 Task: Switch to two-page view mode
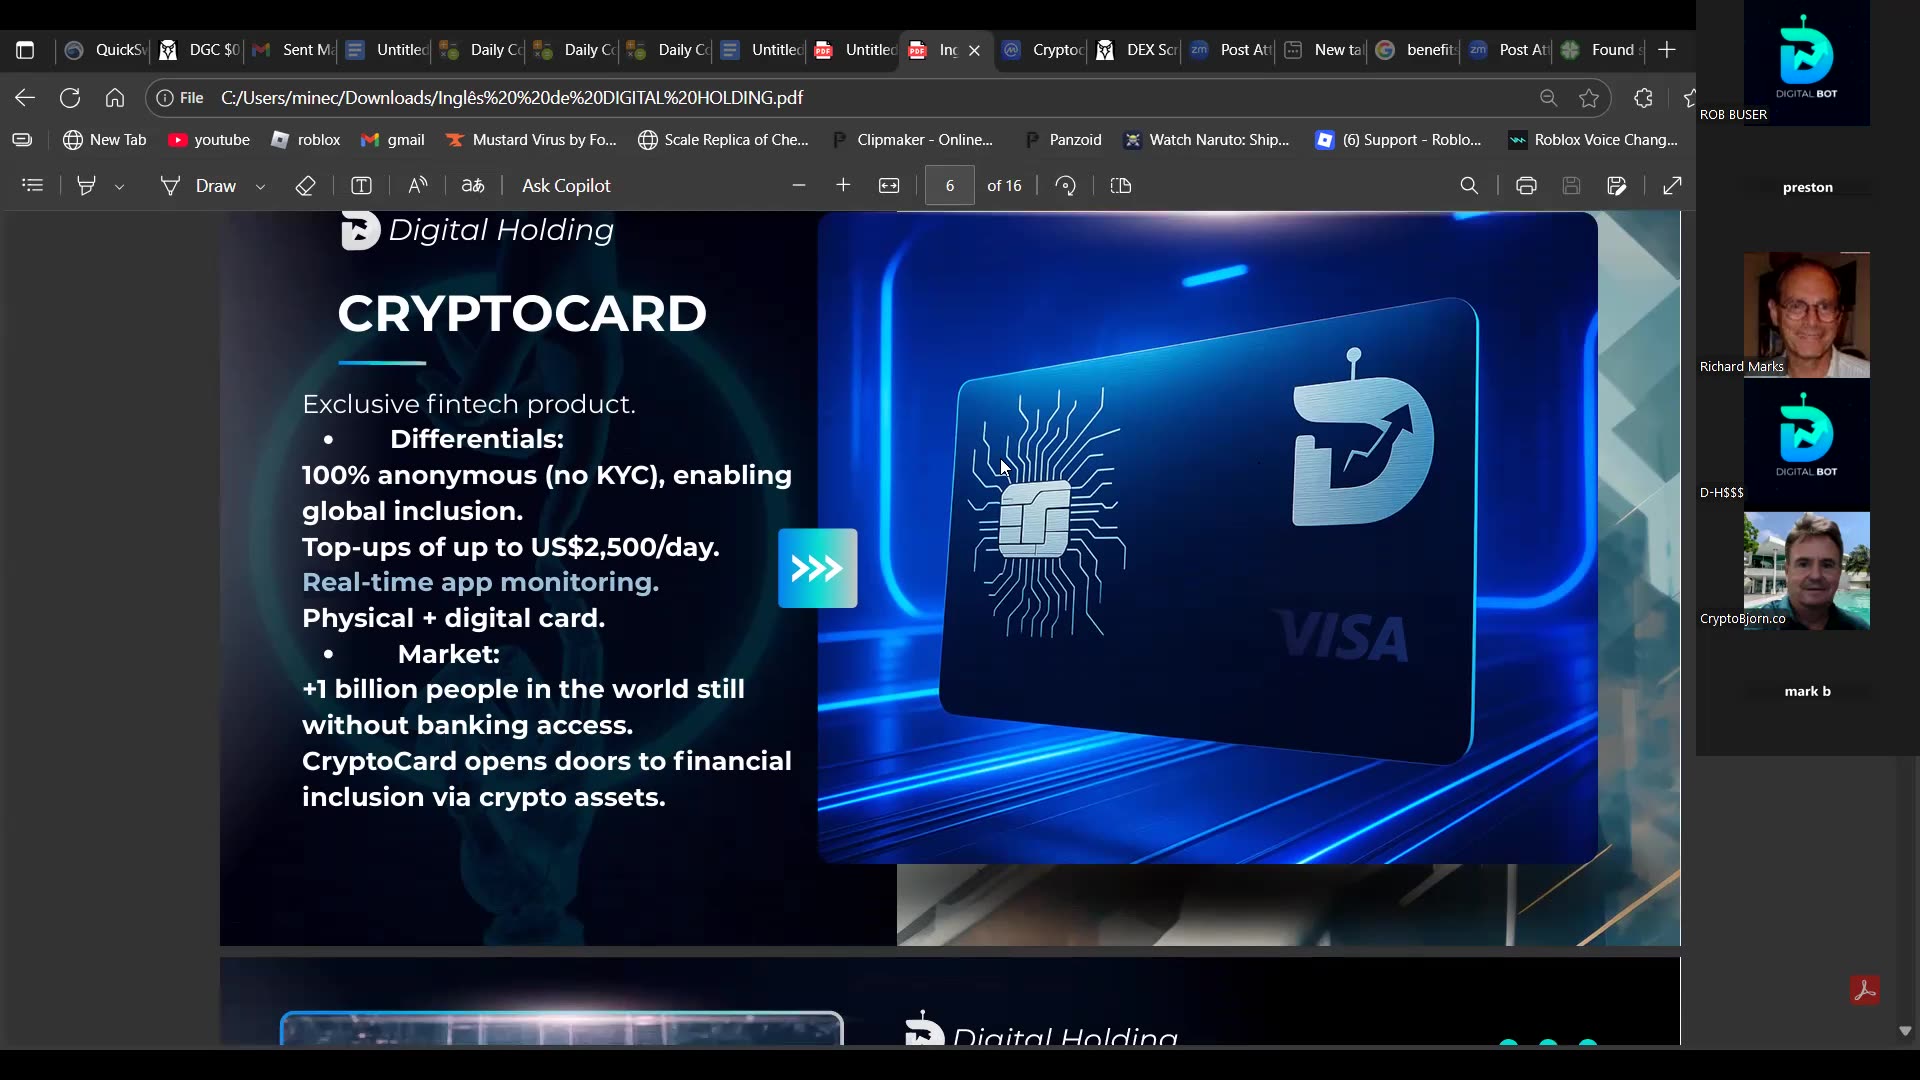click(1121, 185)
